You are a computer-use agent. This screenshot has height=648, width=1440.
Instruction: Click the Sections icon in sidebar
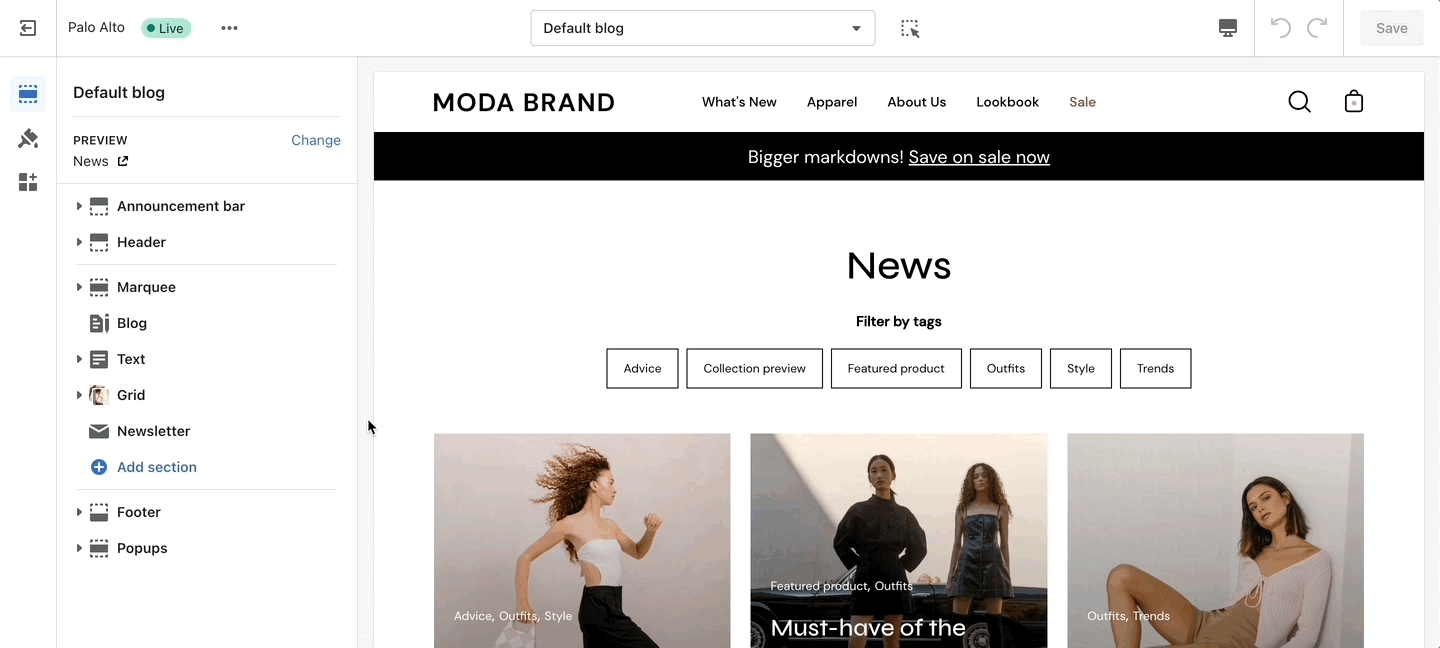(x=28, y=94)
